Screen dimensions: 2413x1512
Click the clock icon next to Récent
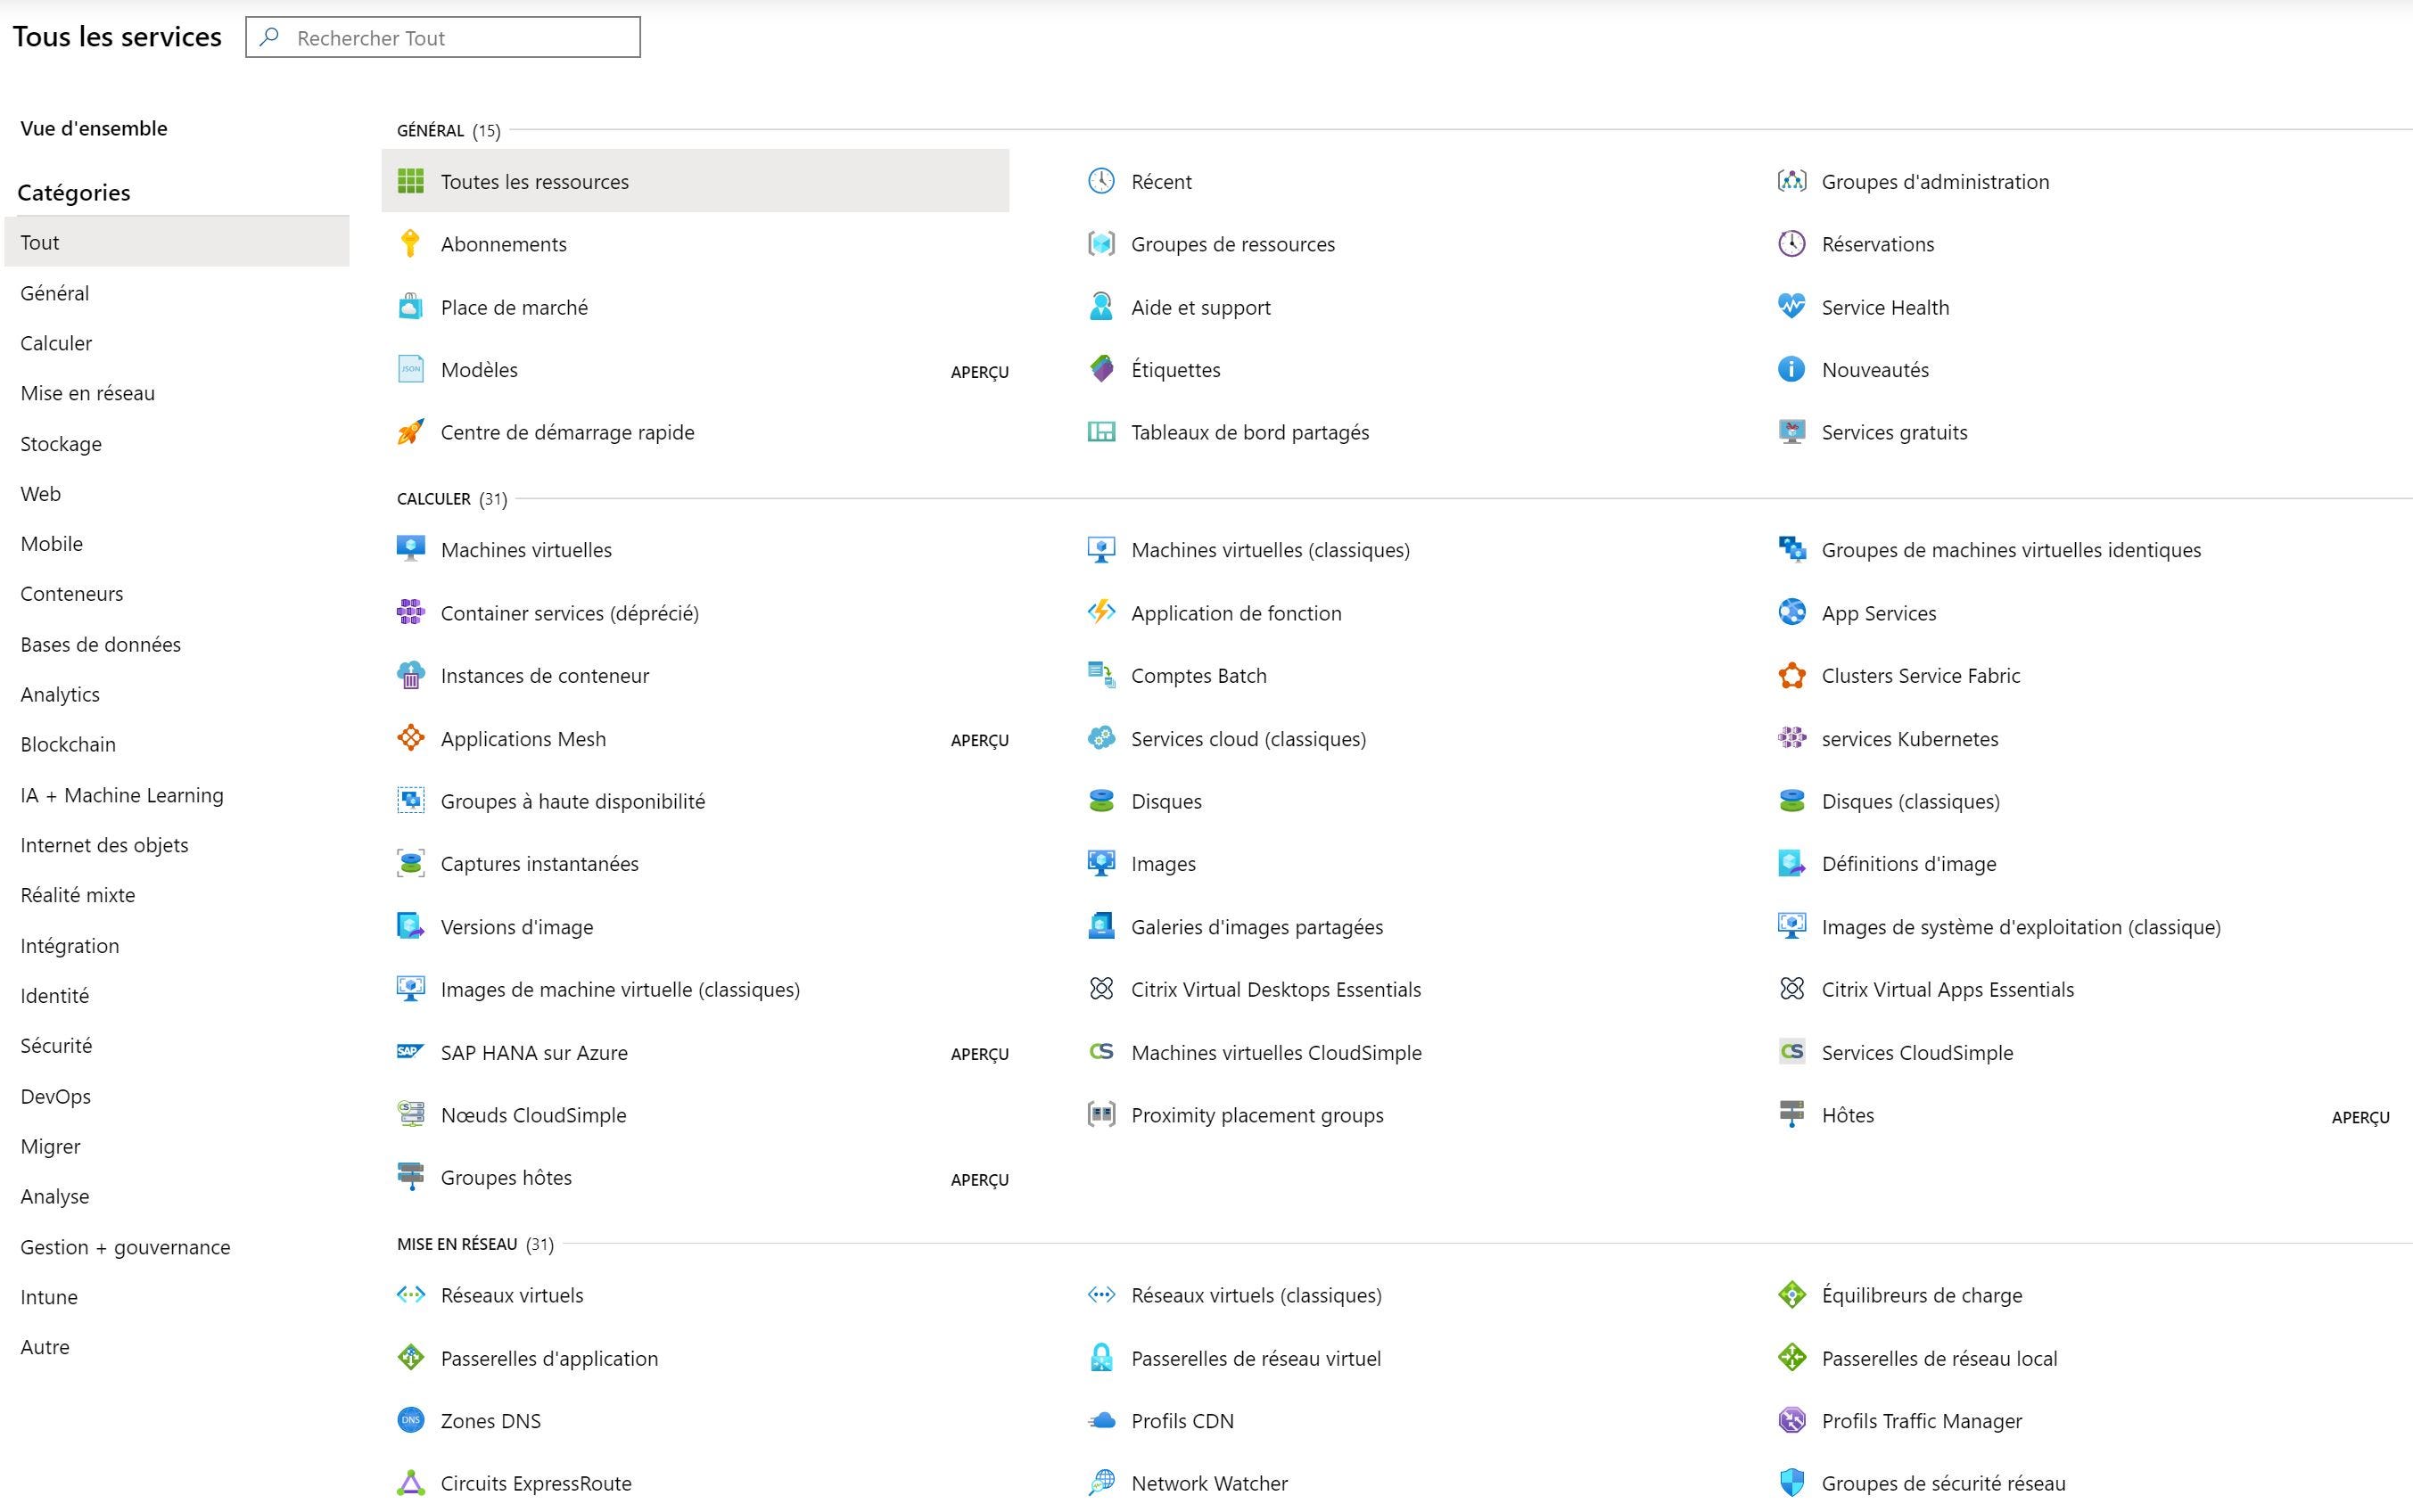(1101, 181)
